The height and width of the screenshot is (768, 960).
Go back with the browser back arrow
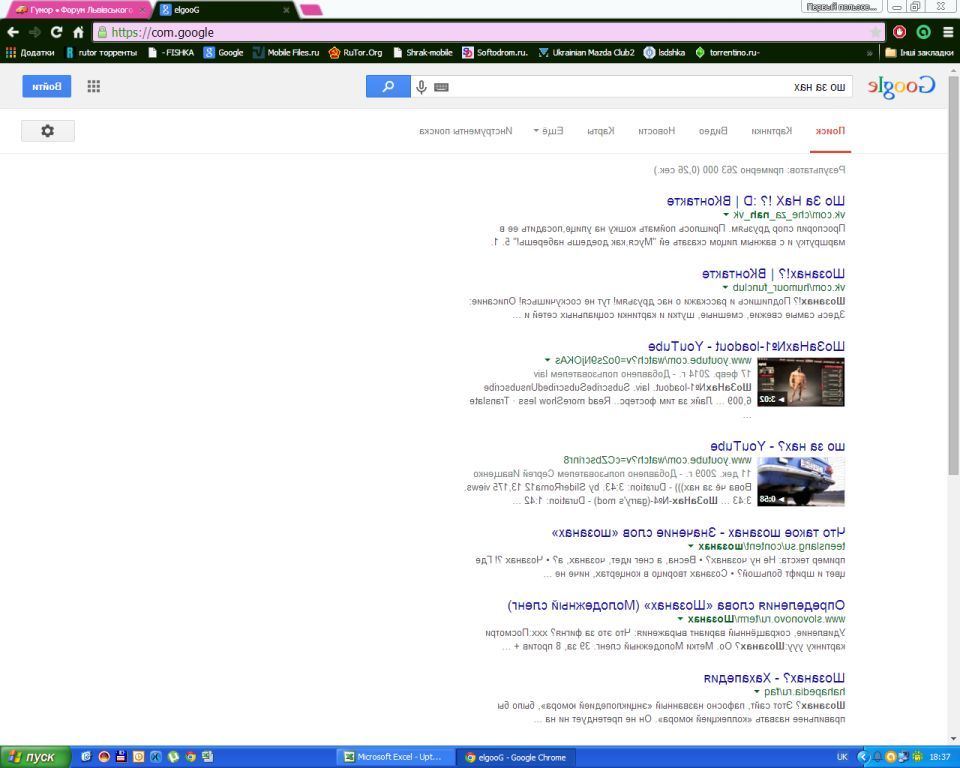(x=13, y=32)
